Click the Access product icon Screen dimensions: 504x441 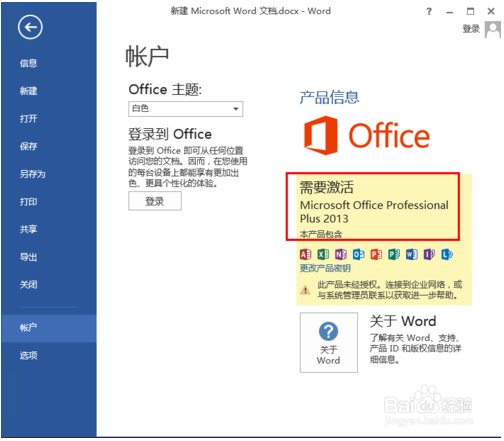click(x=305, y=254)
